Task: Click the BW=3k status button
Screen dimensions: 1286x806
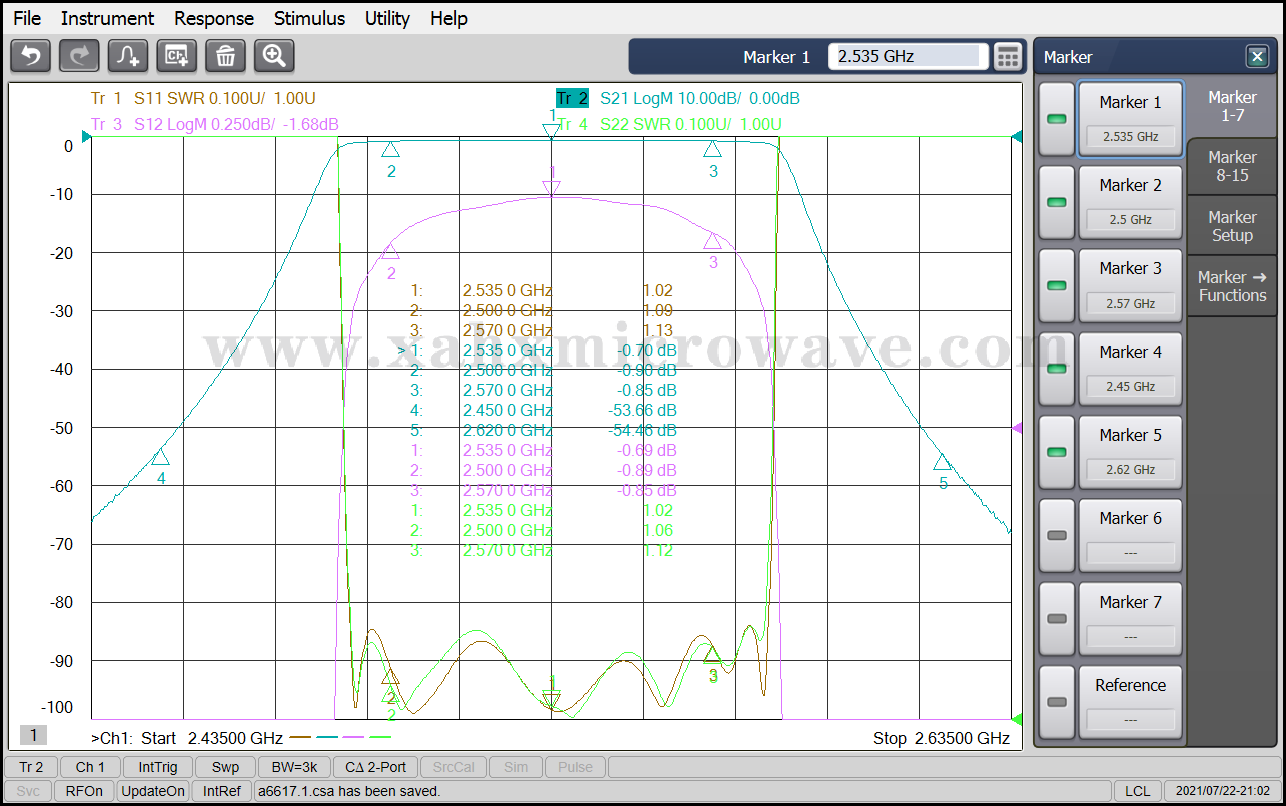Action: pos(295,767)
